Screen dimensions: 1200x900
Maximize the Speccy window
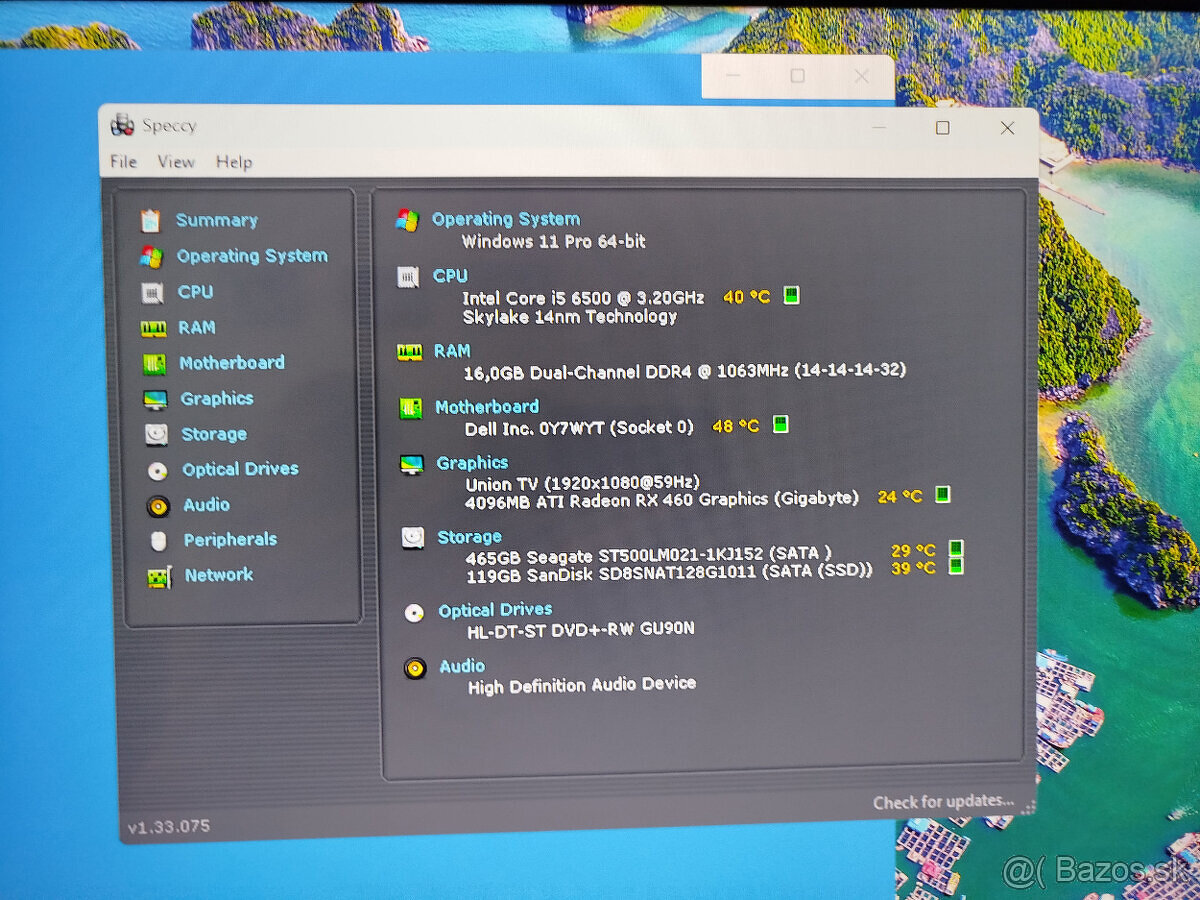(x=942, y=128)
